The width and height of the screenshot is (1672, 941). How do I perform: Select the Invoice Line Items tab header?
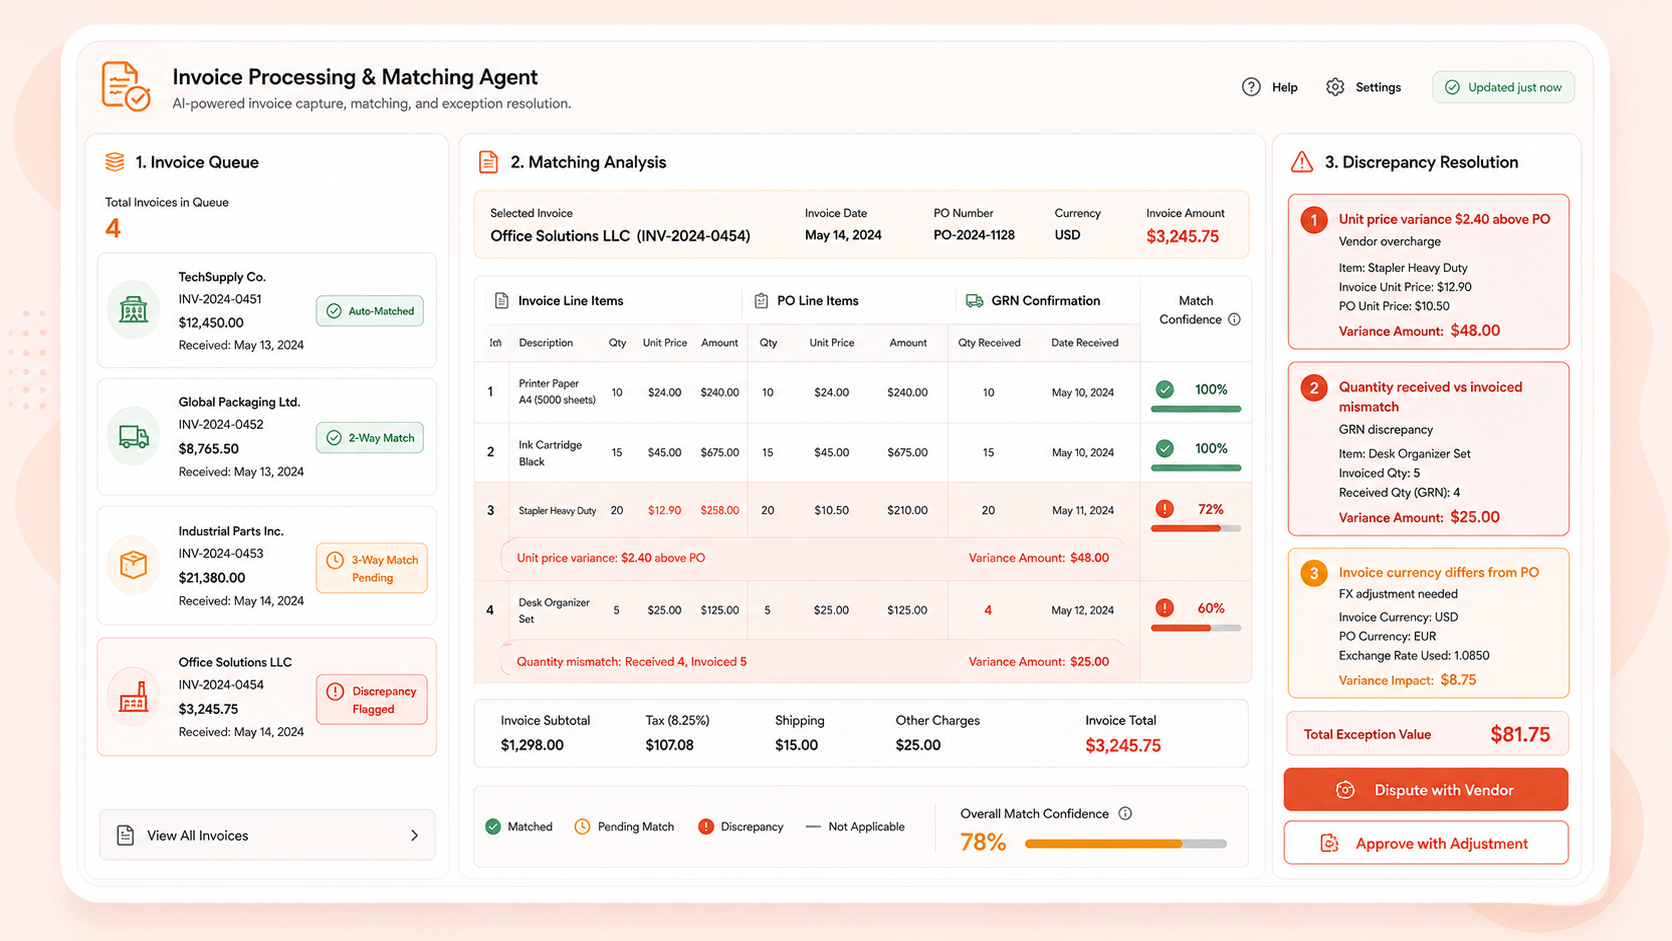pos(570,301)
